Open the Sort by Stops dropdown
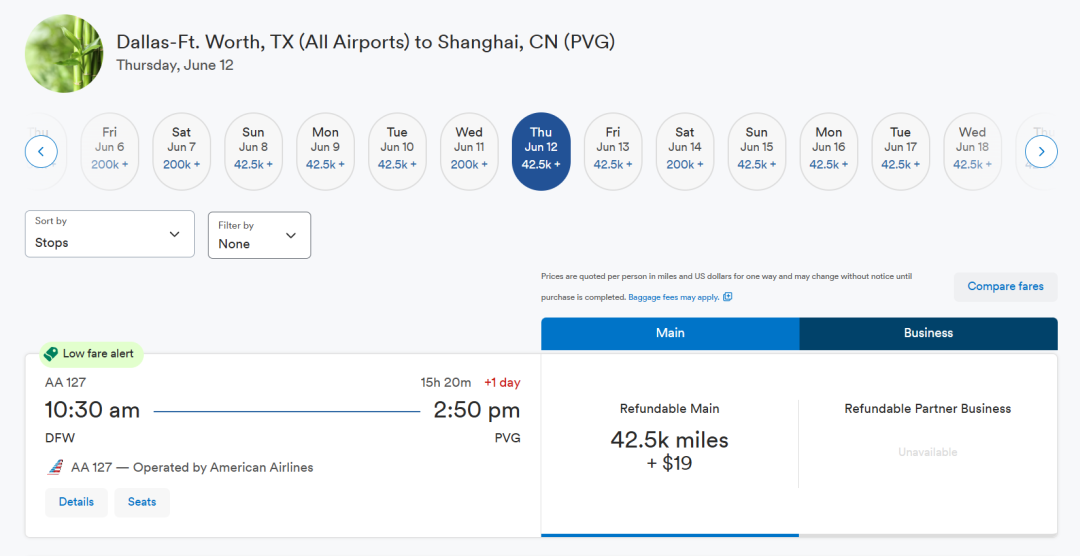The height and width of the screenshot is (556, 1080). click(x=110, y=234)
